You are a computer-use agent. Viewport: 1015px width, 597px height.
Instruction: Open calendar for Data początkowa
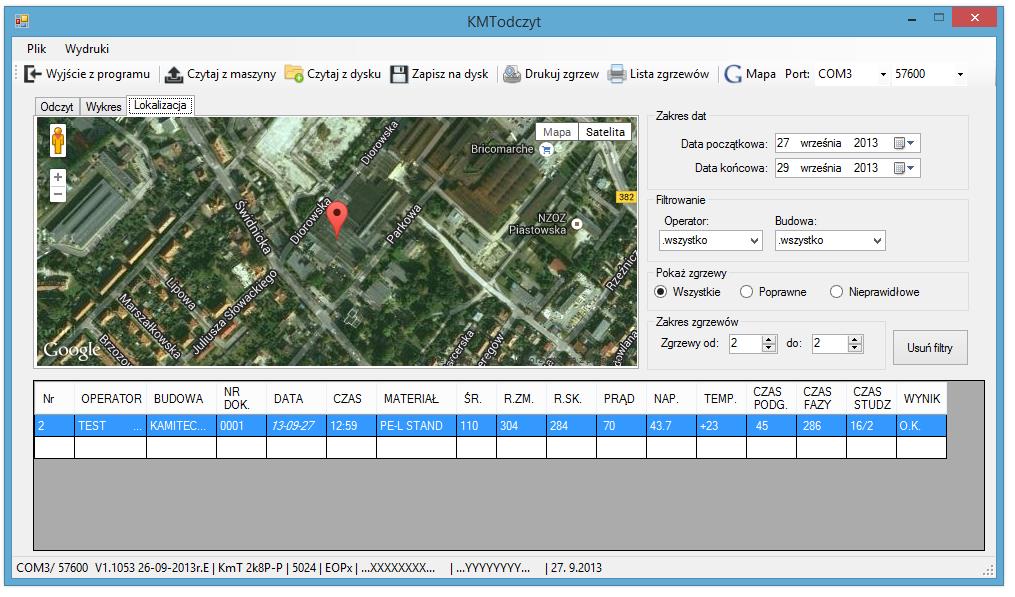coord(904,143)
